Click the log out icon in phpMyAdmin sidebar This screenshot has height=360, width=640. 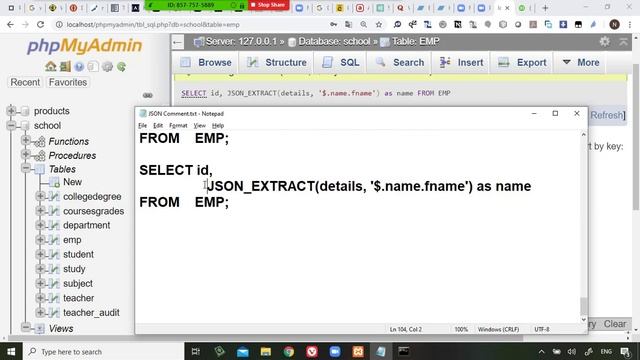(65, 66)
